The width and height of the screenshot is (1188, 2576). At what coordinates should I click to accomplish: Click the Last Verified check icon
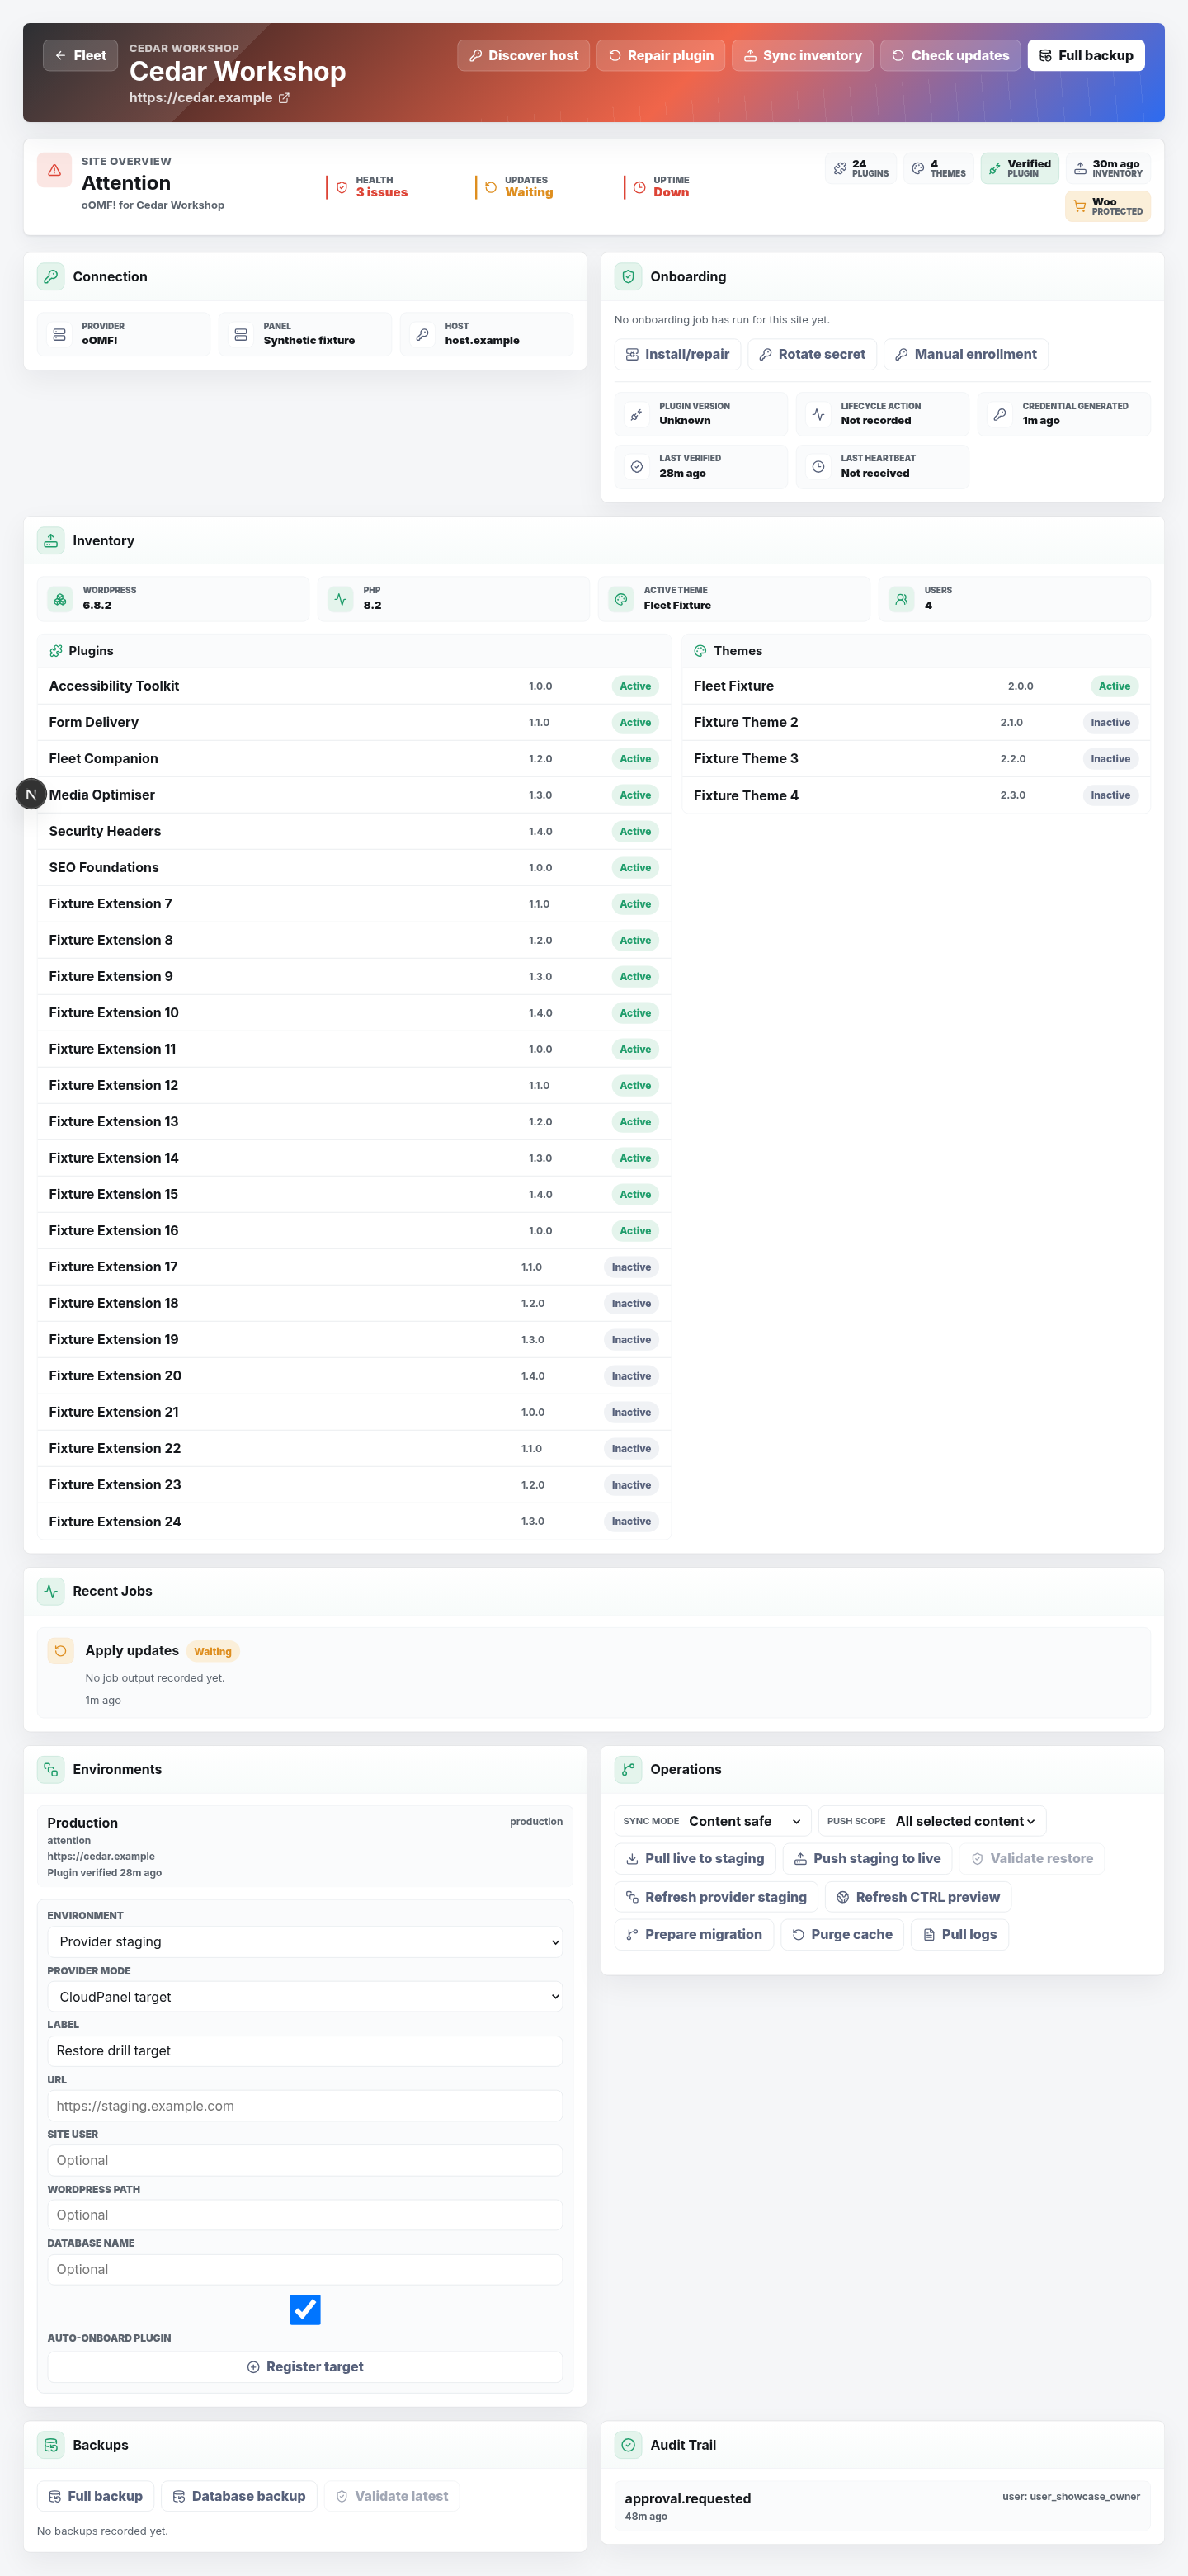(x=636, y=467)
